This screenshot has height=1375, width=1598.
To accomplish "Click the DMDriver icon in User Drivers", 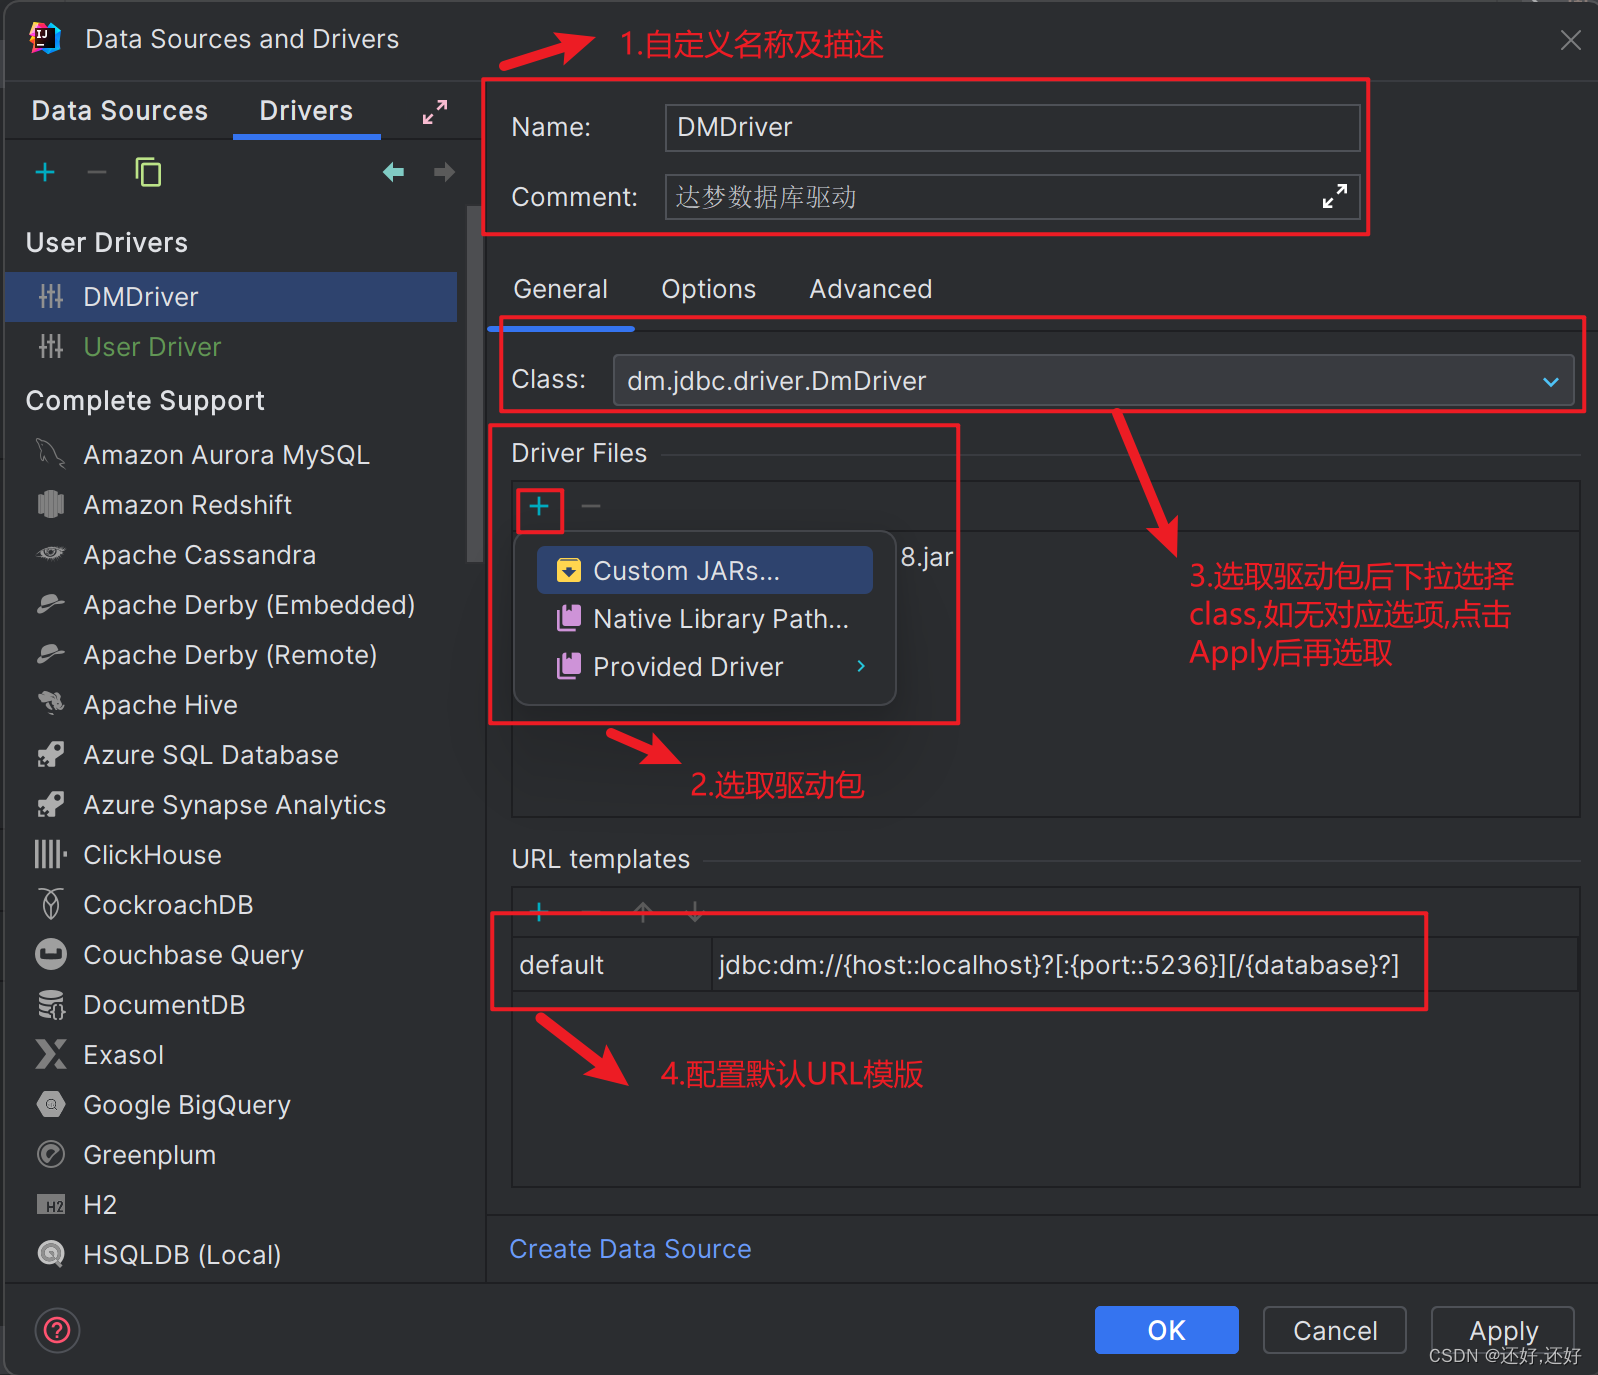I will tap(51, 296).
